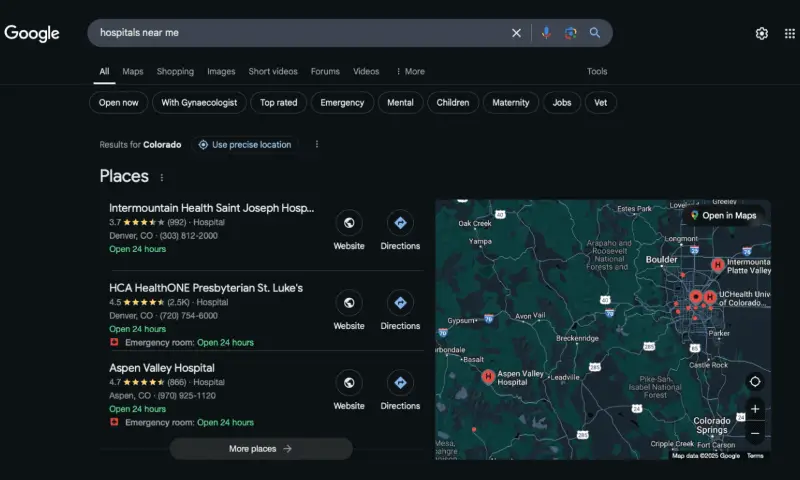Click the Google logo
The height and width of the screenshot is (480, 800).
pyautogui.click(x=32, y=33)
